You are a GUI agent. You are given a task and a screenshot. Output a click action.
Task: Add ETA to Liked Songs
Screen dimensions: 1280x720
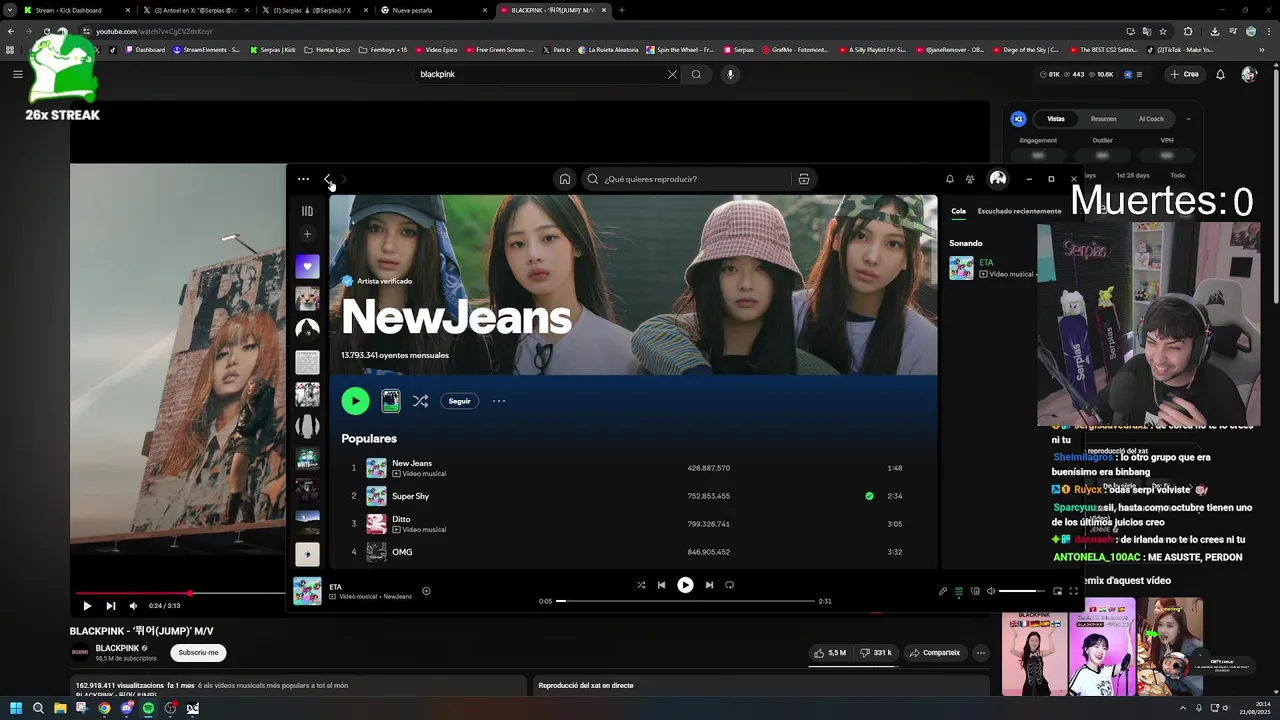coord(426,591)
